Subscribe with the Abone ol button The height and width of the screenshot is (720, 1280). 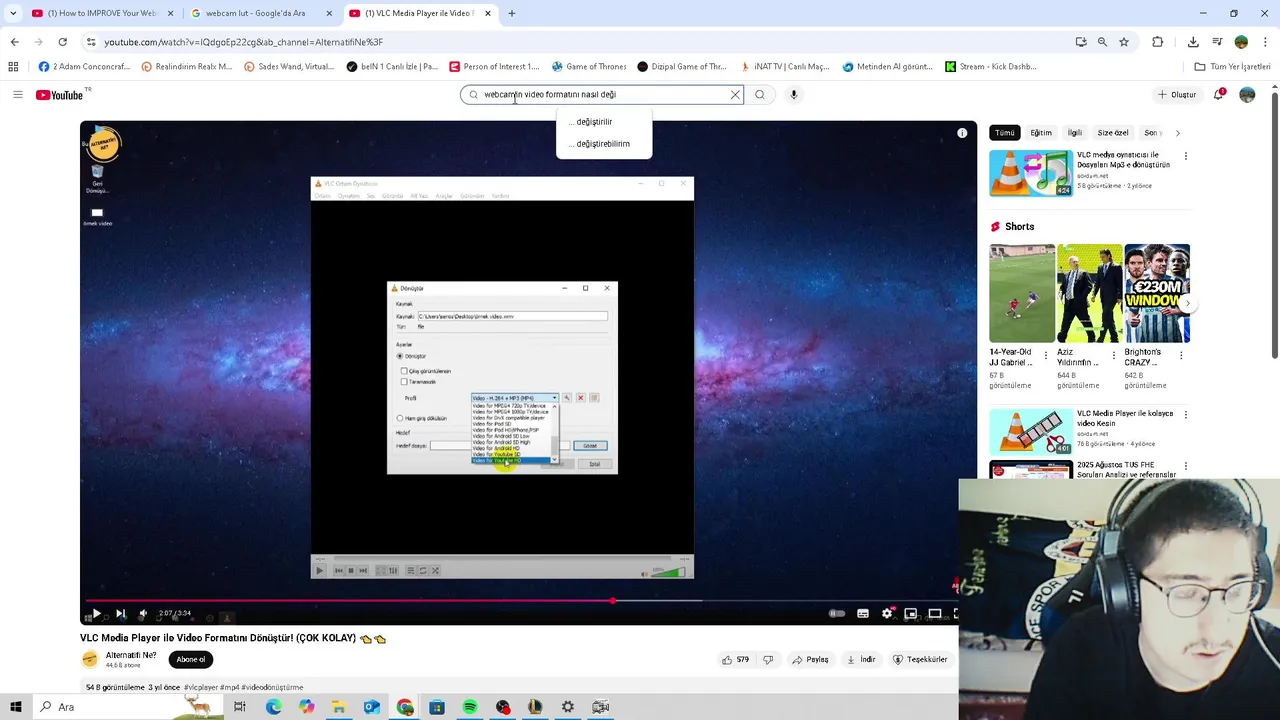(190, 660)
